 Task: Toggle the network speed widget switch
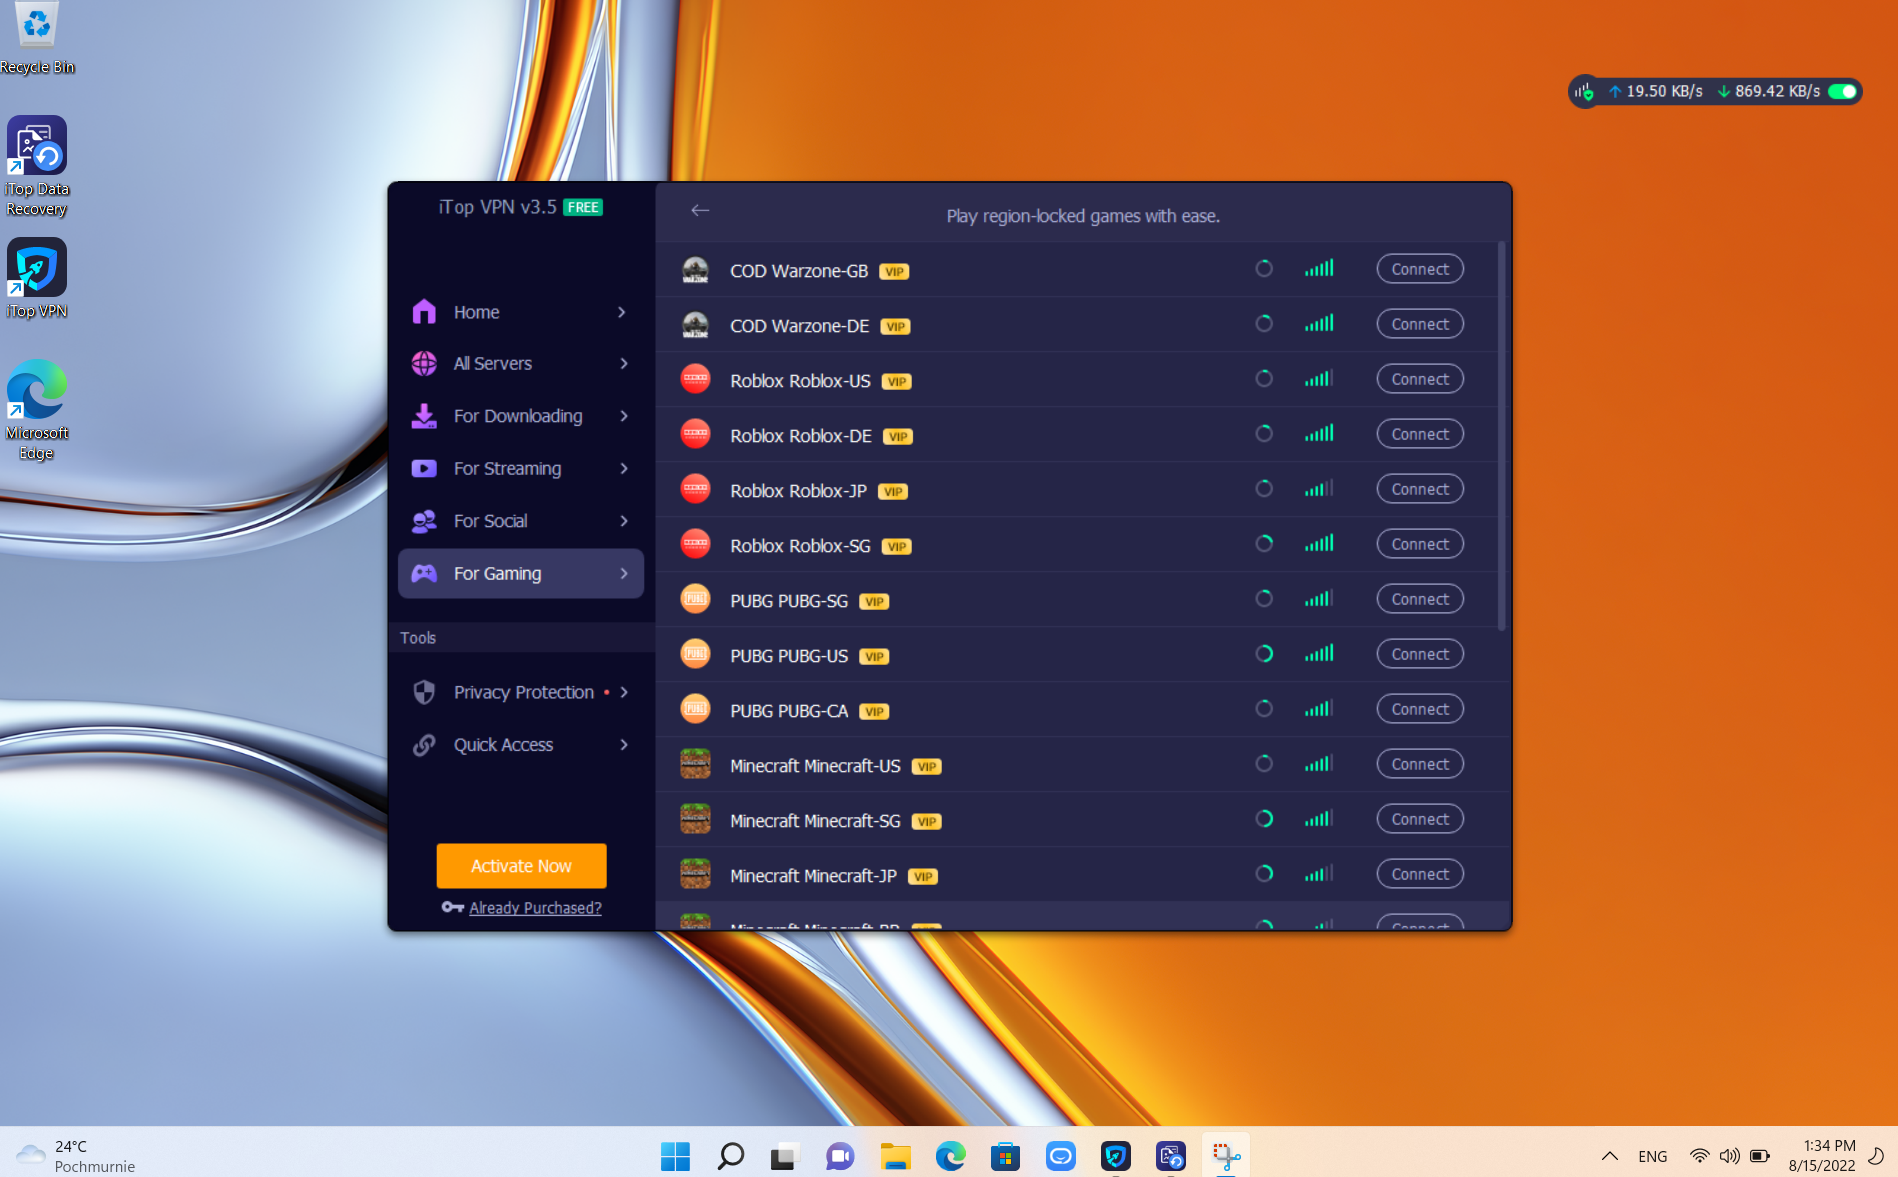1842,92
